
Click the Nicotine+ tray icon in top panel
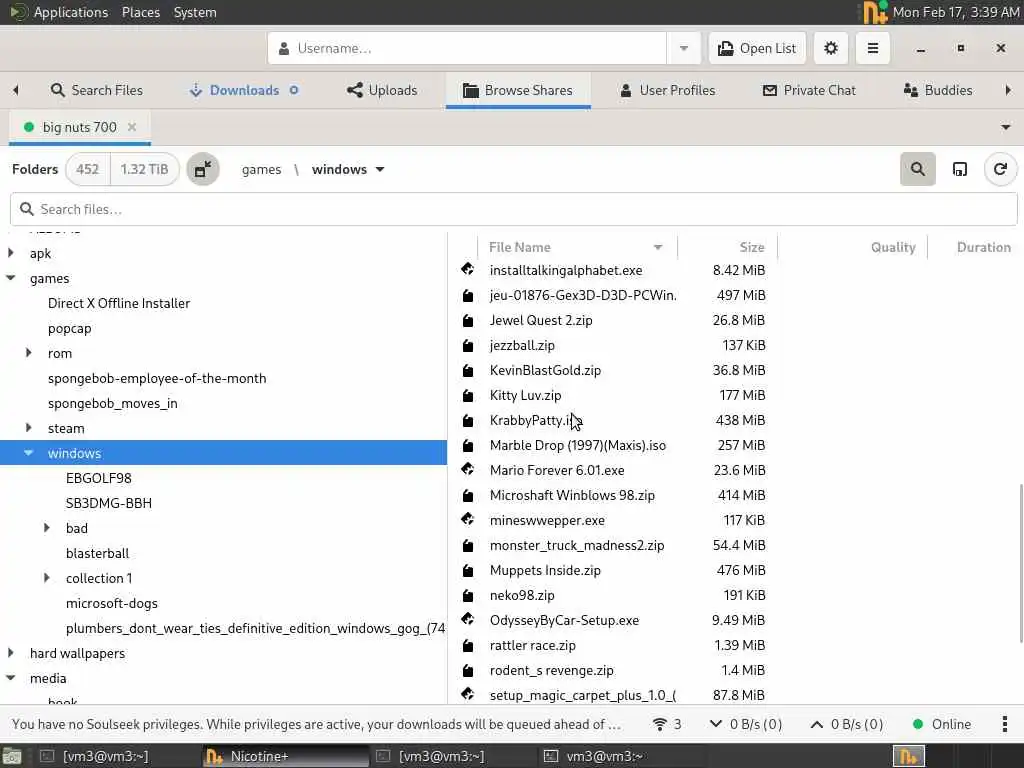pos(875,12)
